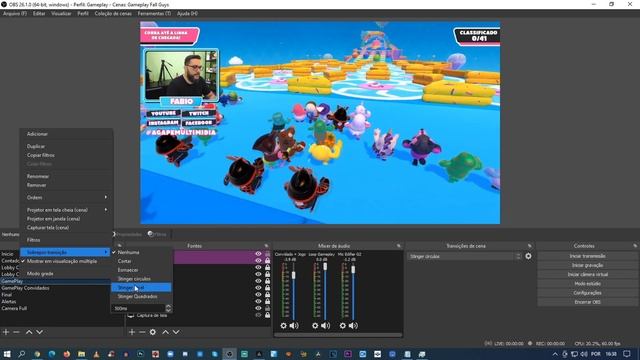Image resolution: width=640 pixels, height=360 pixels.
Task: Open Configurações from Controles
Action: pyautogui.click(x=587, y=293)
